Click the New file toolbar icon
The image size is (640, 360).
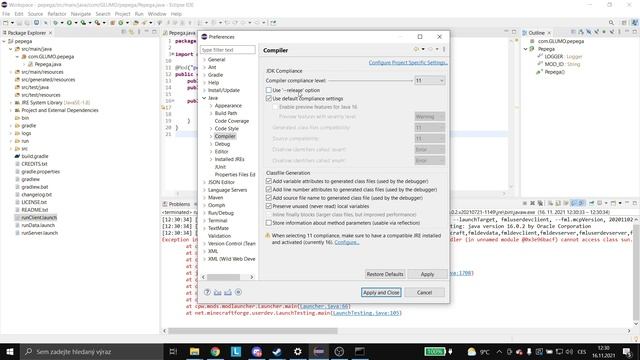(6, 23)
